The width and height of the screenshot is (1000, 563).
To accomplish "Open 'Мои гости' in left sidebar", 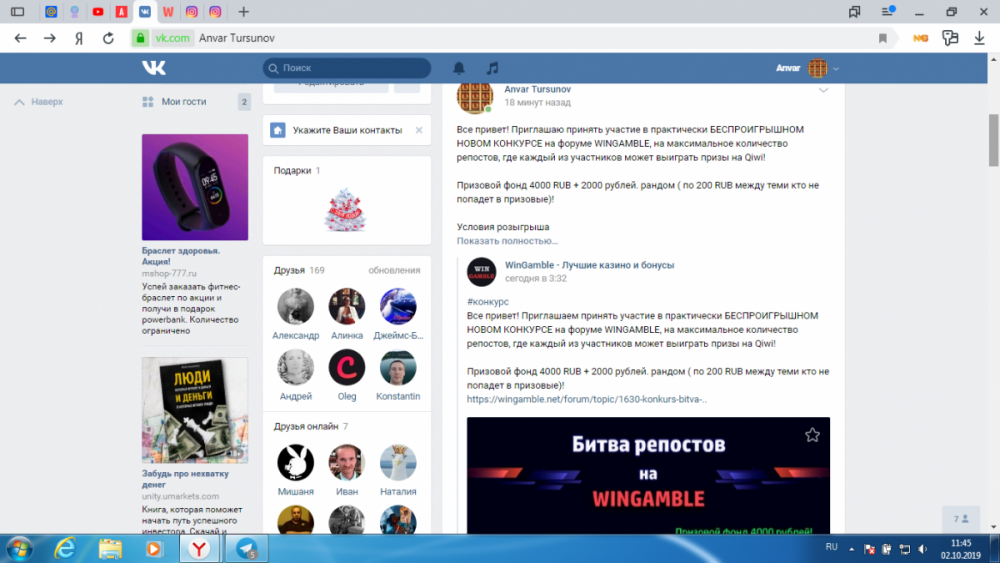I will pos(183,102).
